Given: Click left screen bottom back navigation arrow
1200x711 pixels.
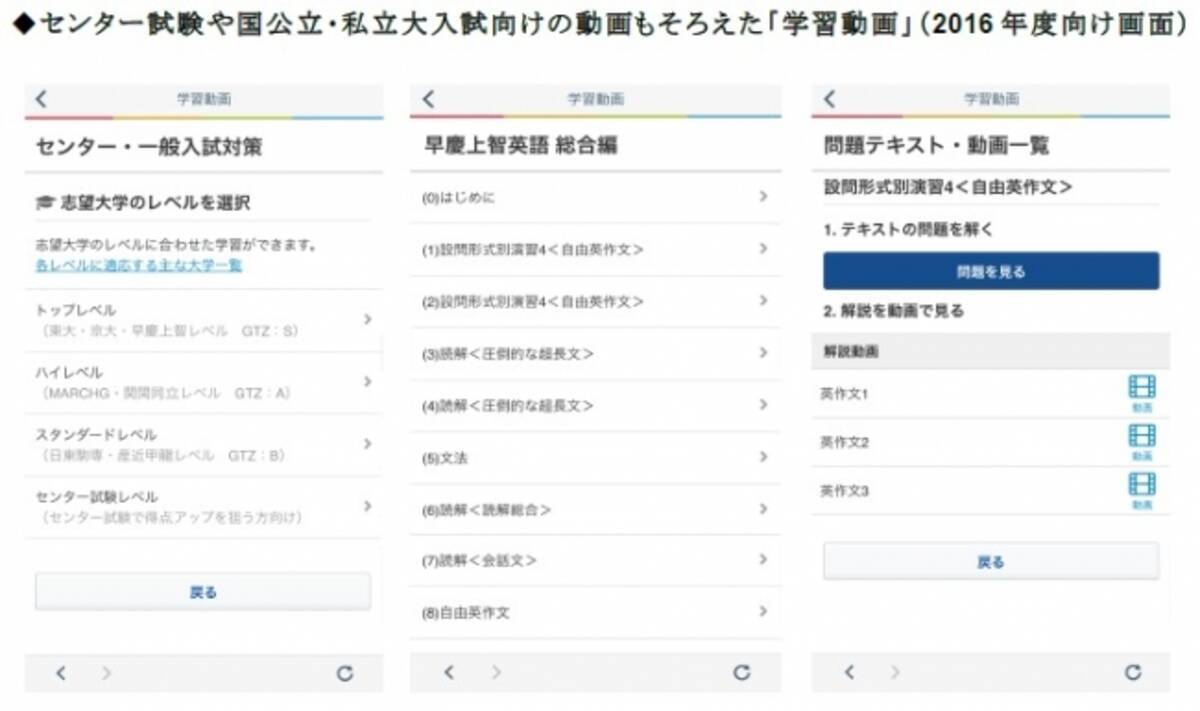Looking at the screenshot, I should point(60,673).
